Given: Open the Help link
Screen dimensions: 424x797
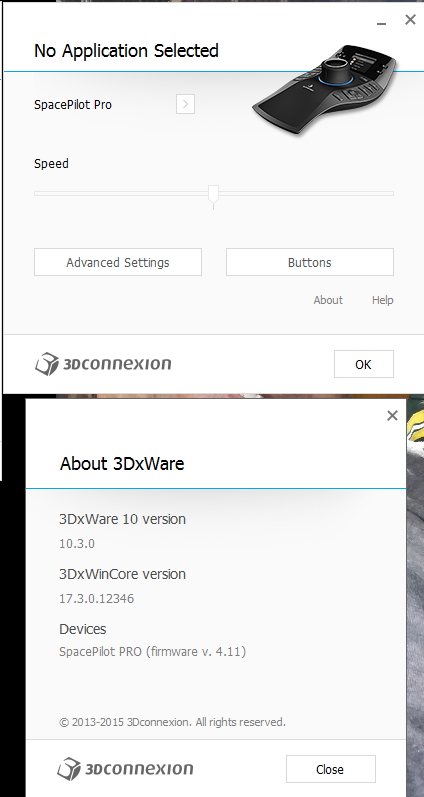Looking at the screenshot, I should click(382, 300).
